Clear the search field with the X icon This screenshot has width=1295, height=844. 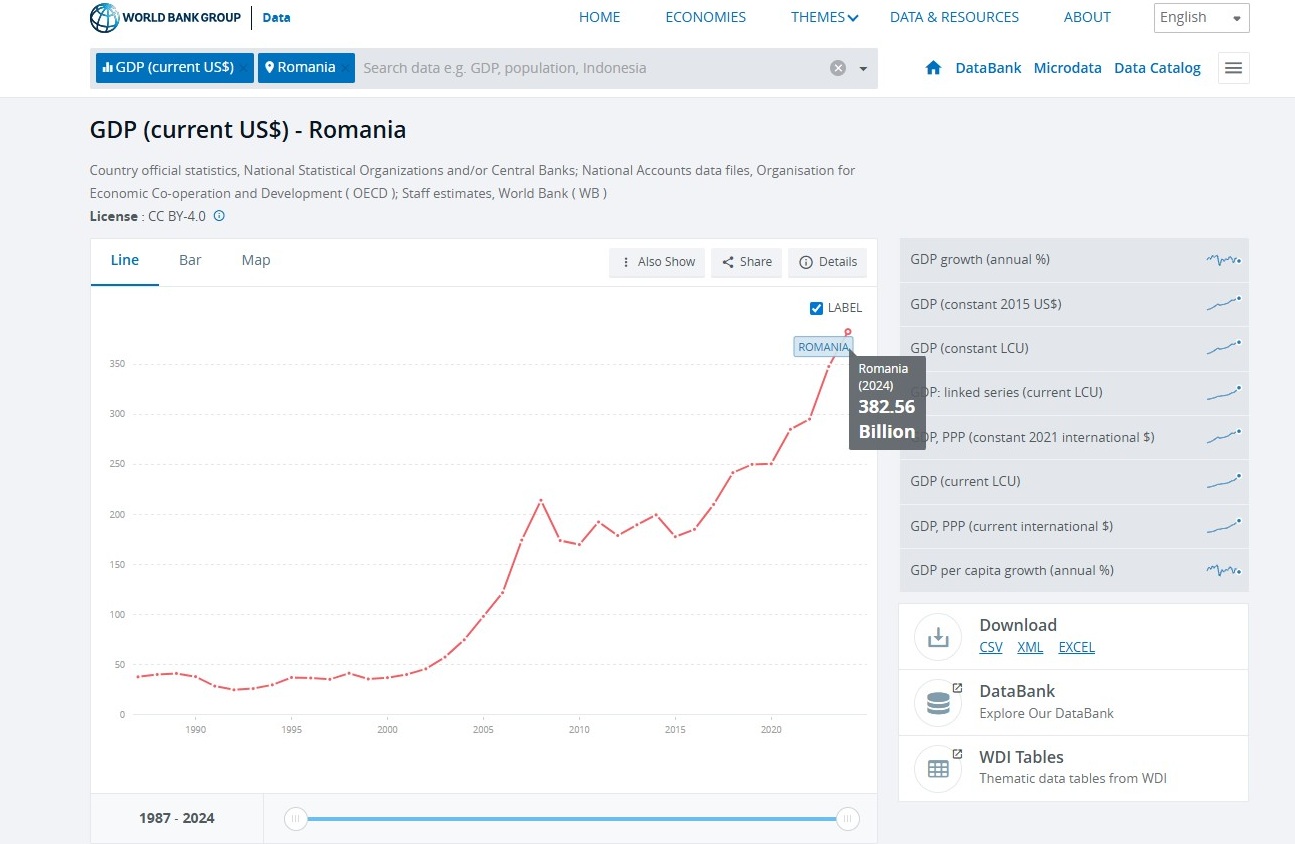838,68
